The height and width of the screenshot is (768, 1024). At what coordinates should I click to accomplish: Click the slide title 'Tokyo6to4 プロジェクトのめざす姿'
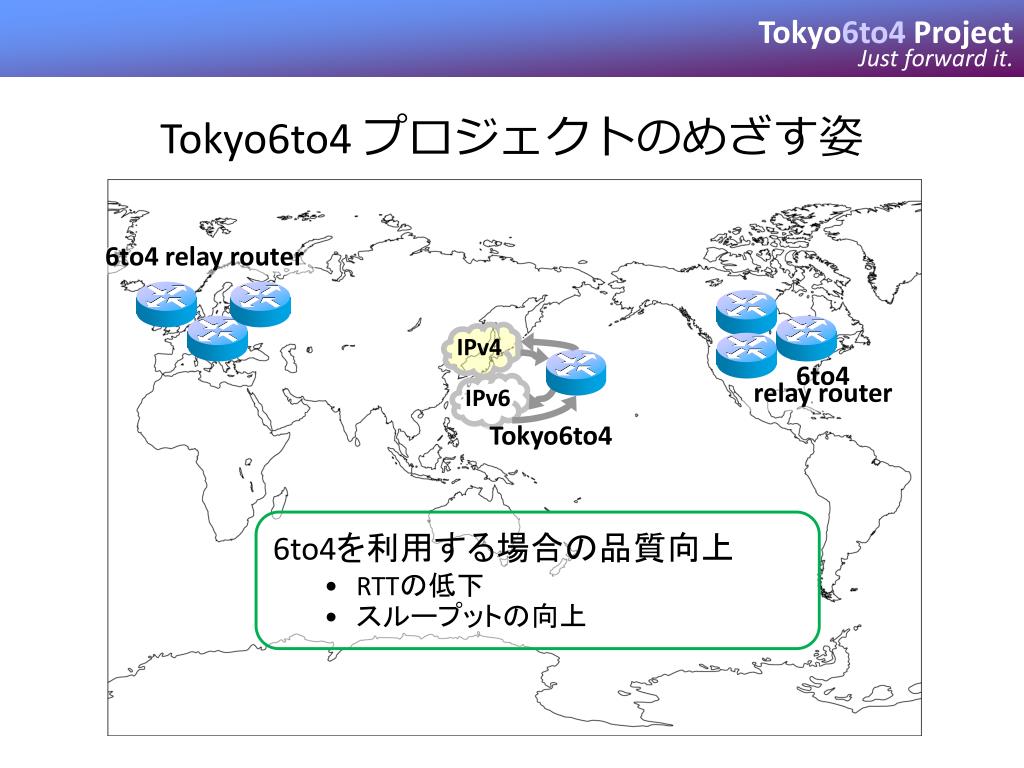(511, 136)
